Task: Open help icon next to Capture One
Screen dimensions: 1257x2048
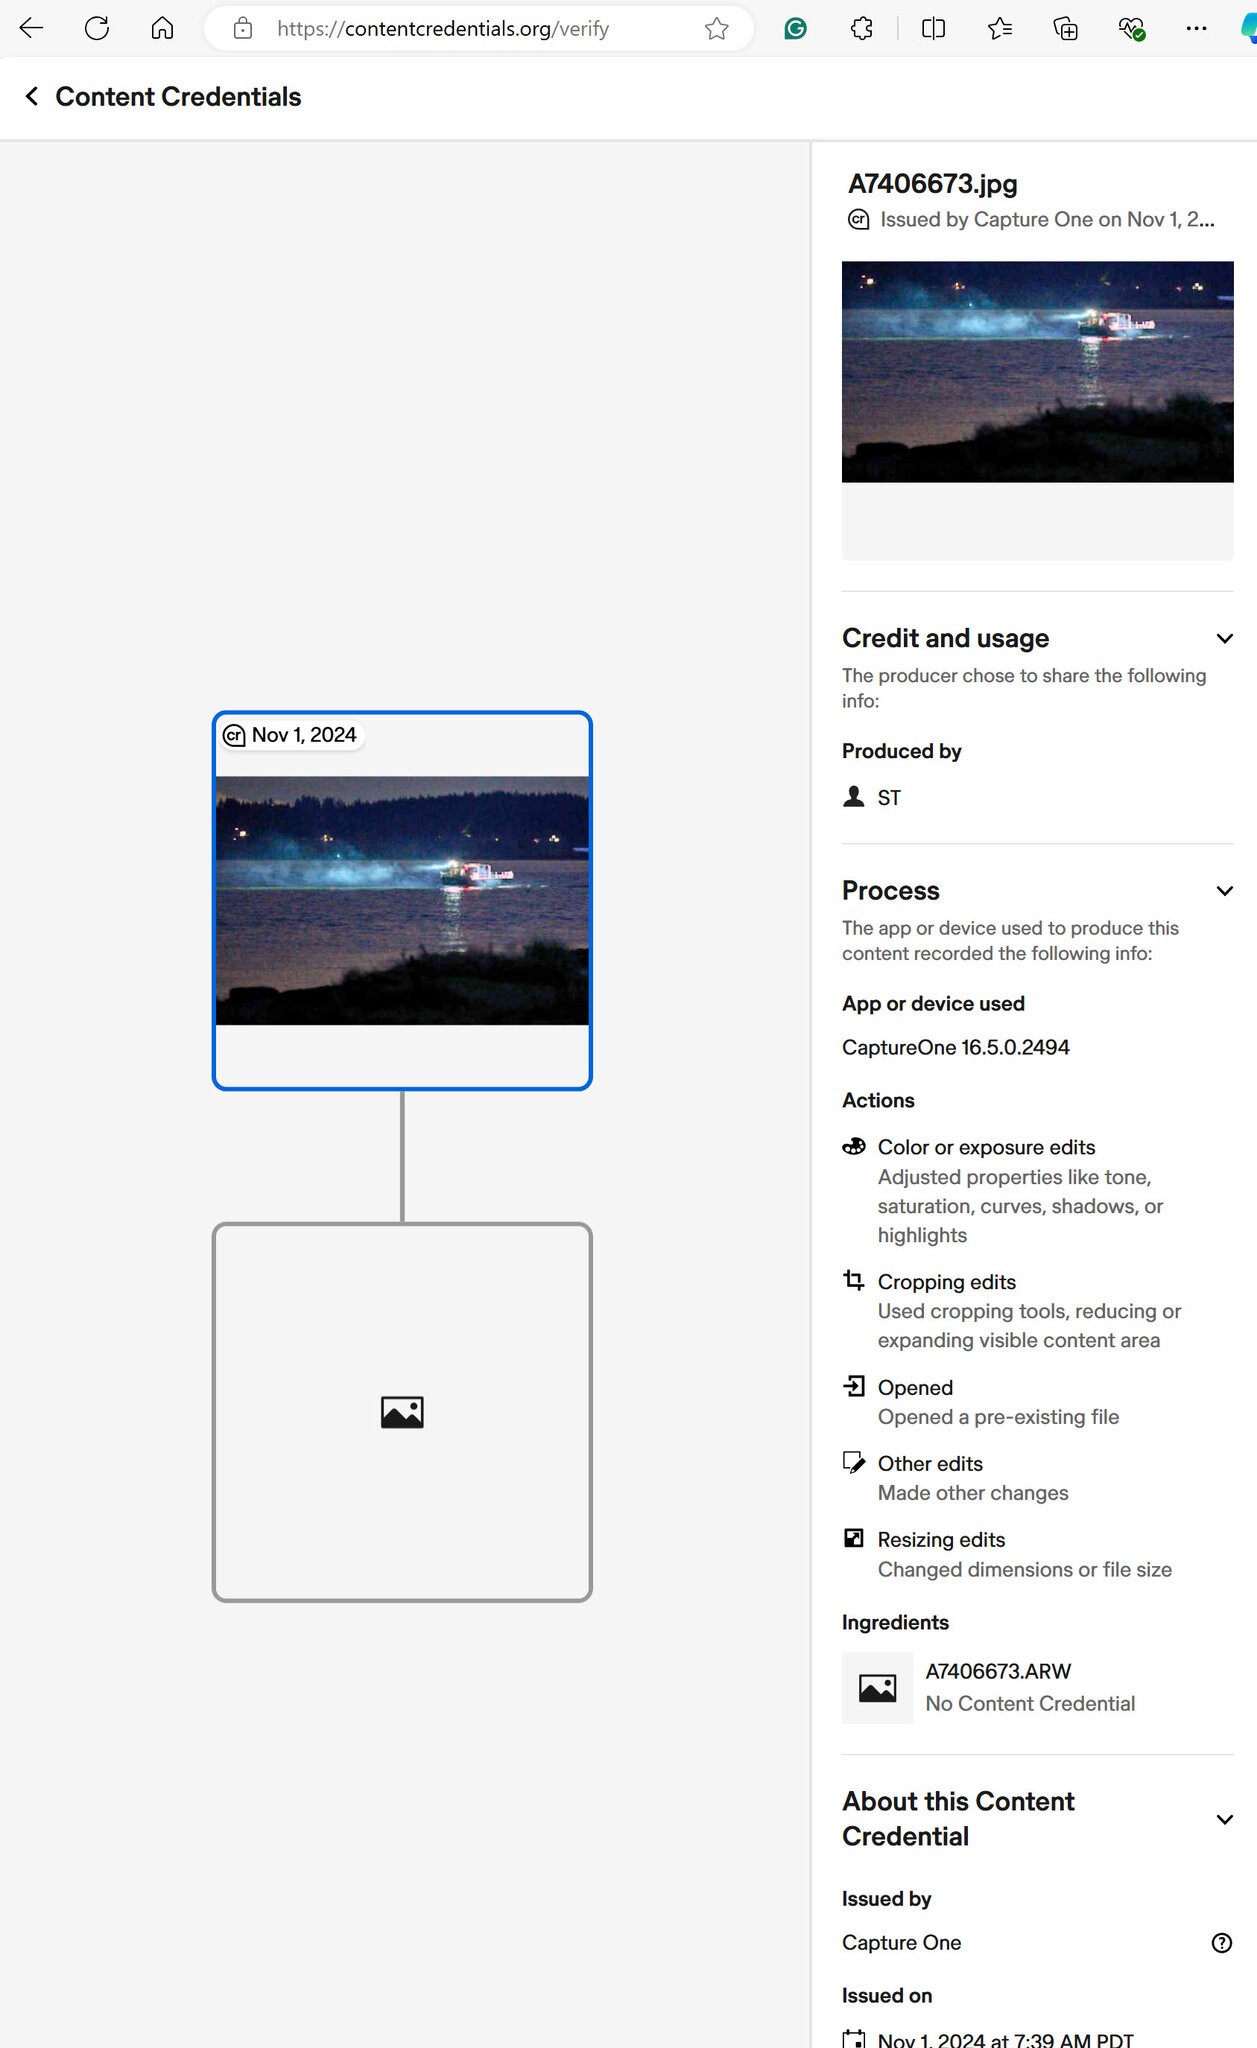Action: 1221,1943
